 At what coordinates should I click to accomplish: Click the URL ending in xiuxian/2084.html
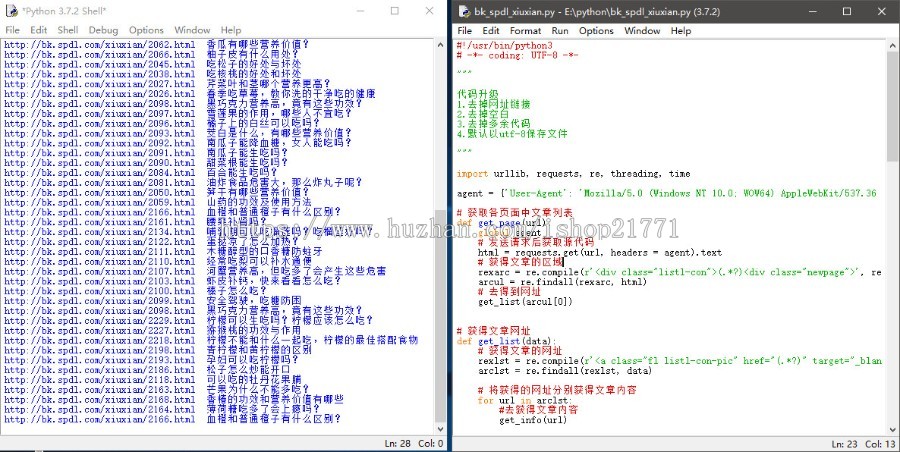[99, 173]
